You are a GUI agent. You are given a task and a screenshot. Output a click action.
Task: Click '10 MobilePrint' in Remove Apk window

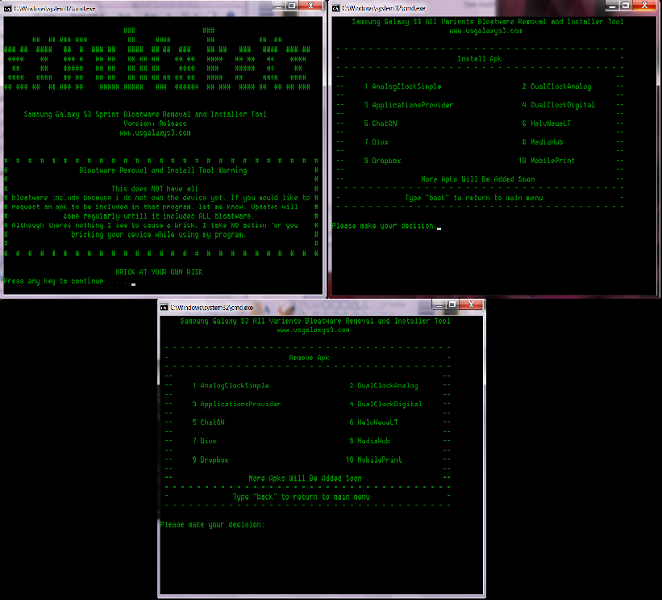pyautogui.click(x=374, y=460)
